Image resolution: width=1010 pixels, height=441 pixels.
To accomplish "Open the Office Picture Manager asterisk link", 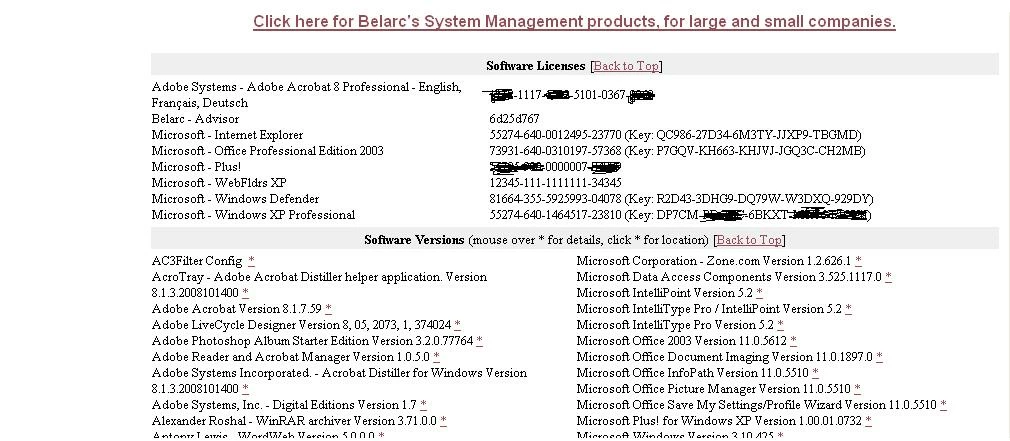I will coord(857,389).
